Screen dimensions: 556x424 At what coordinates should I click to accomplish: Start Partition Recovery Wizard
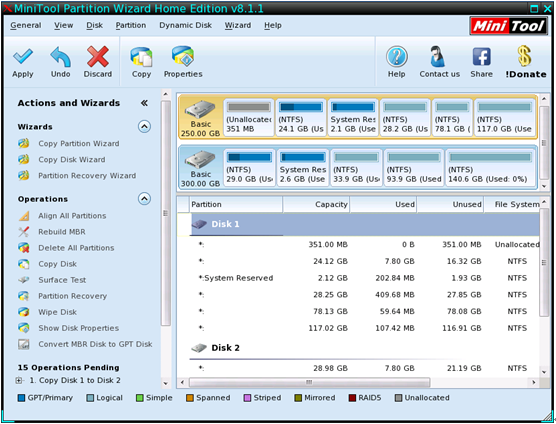click(87, 175)
